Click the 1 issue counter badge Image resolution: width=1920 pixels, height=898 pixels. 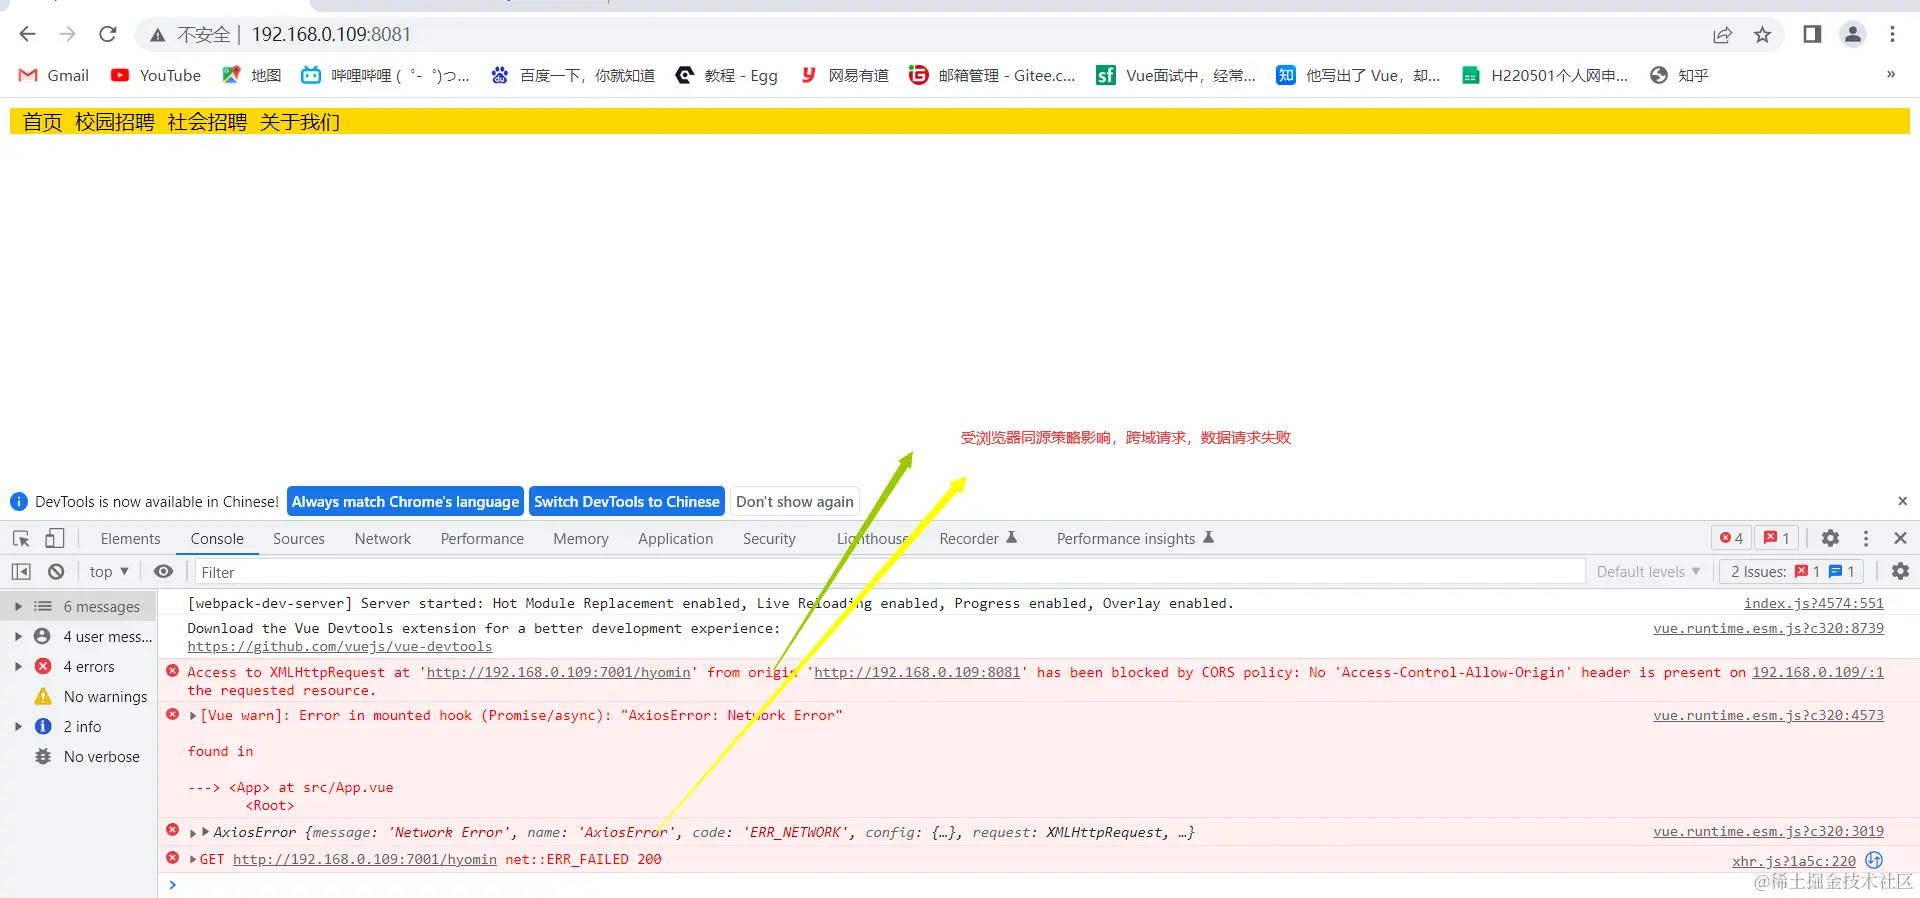coord(1777,538)
